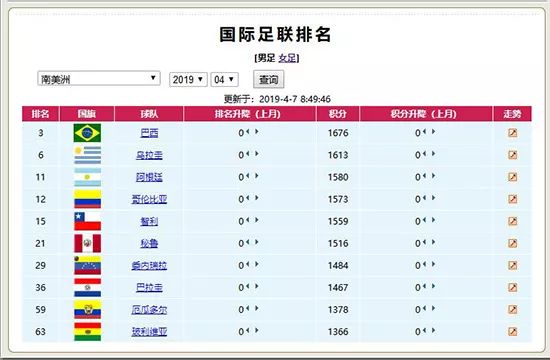The image size is (550, 360).
Task: Click the points value 1676
Action: tap(338, 133)
